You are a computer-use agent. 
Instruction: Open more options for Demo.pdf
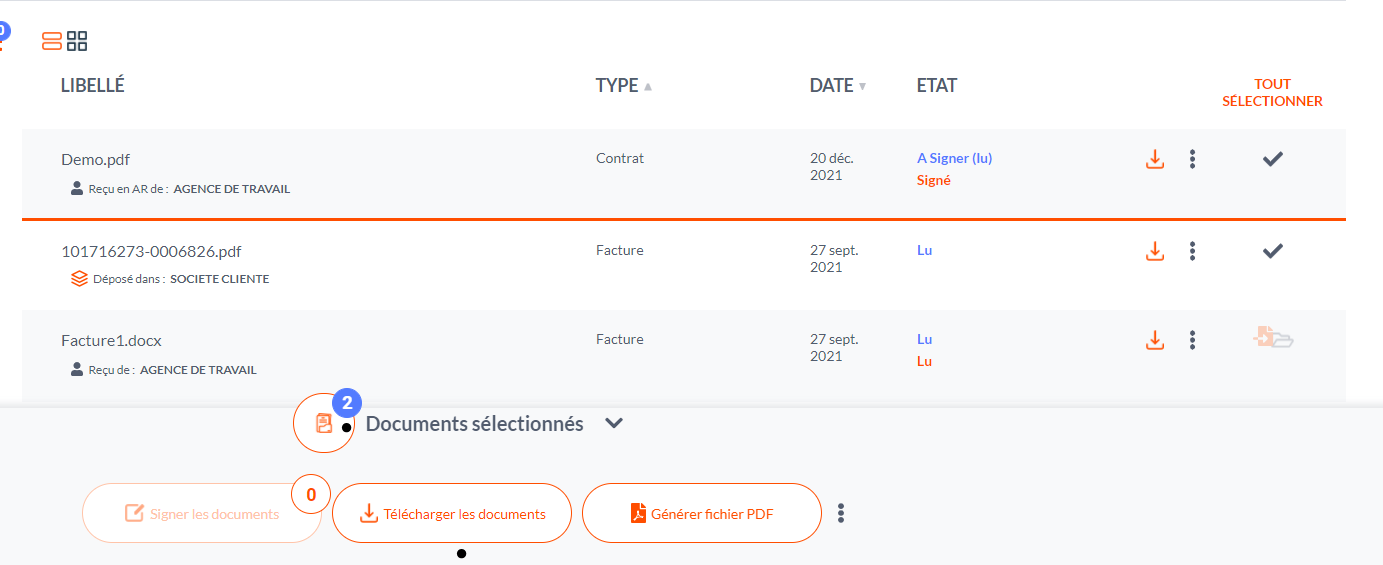(1192, 159)
